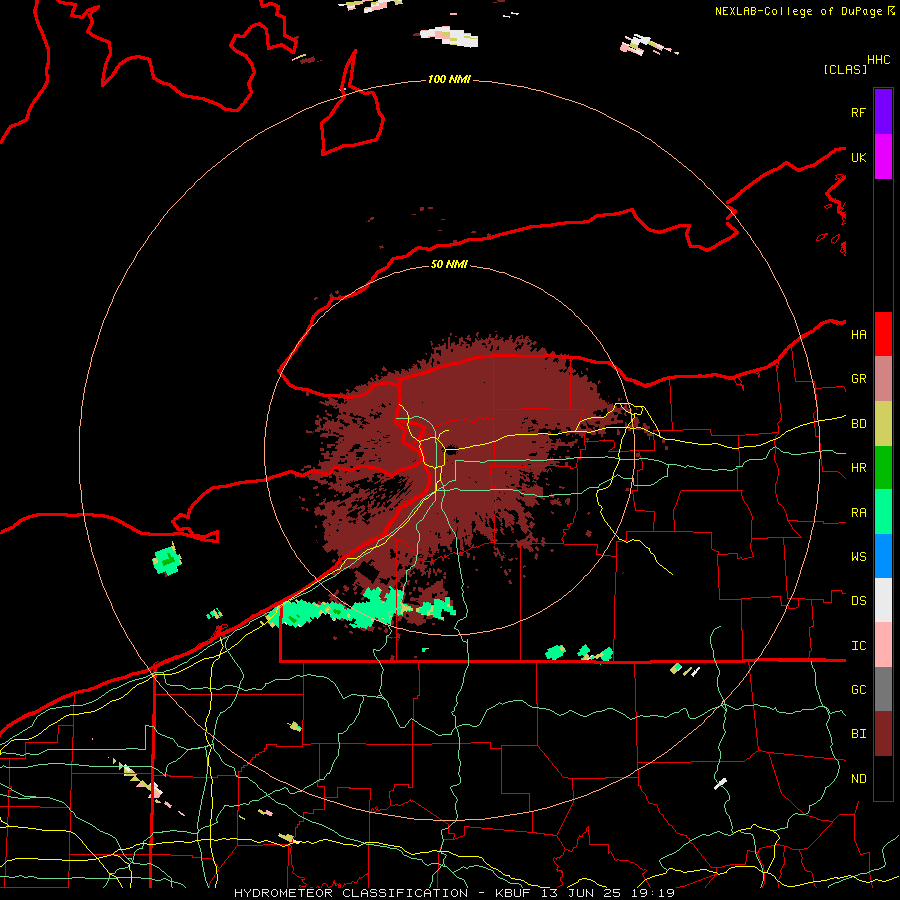Image resolution: width=900 pixels, height=900 pixels.
Task: Click the RF purple legend swatch
Action: [x=883, y=112]
